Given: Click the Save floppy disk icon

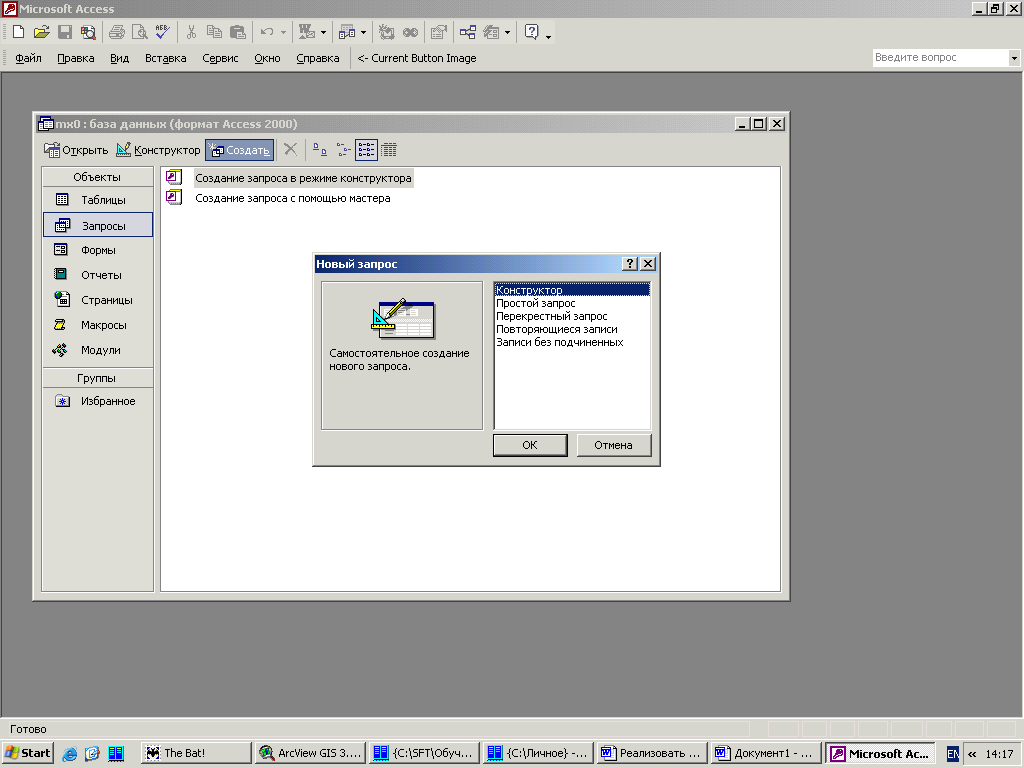Looking at the screenshot, I should pyautogui.click(x=65, y=31).
